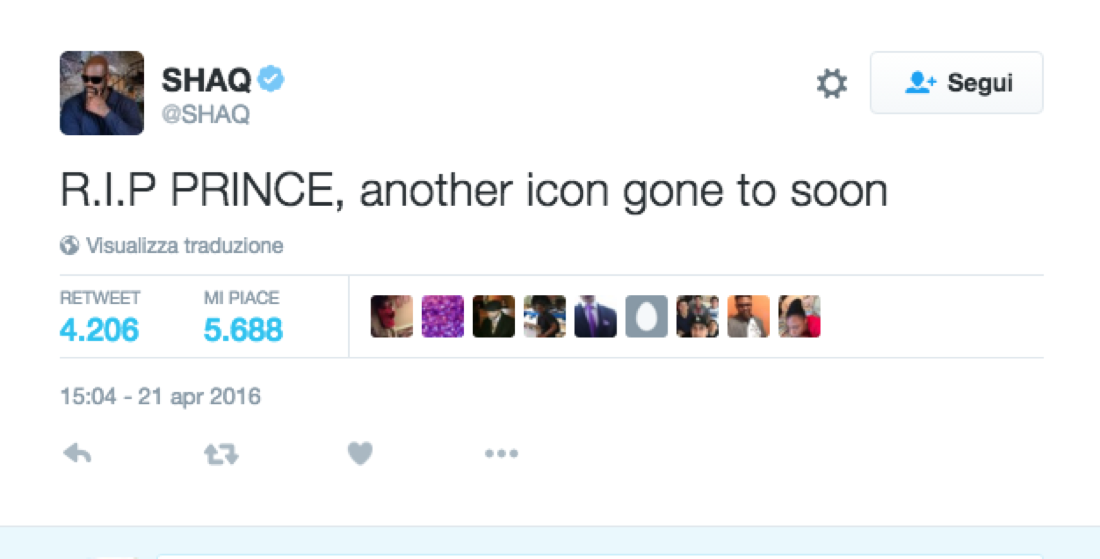1100x559 pixels.
Task: Open the suit and purple tie avatar
Action: click(595, 316)
